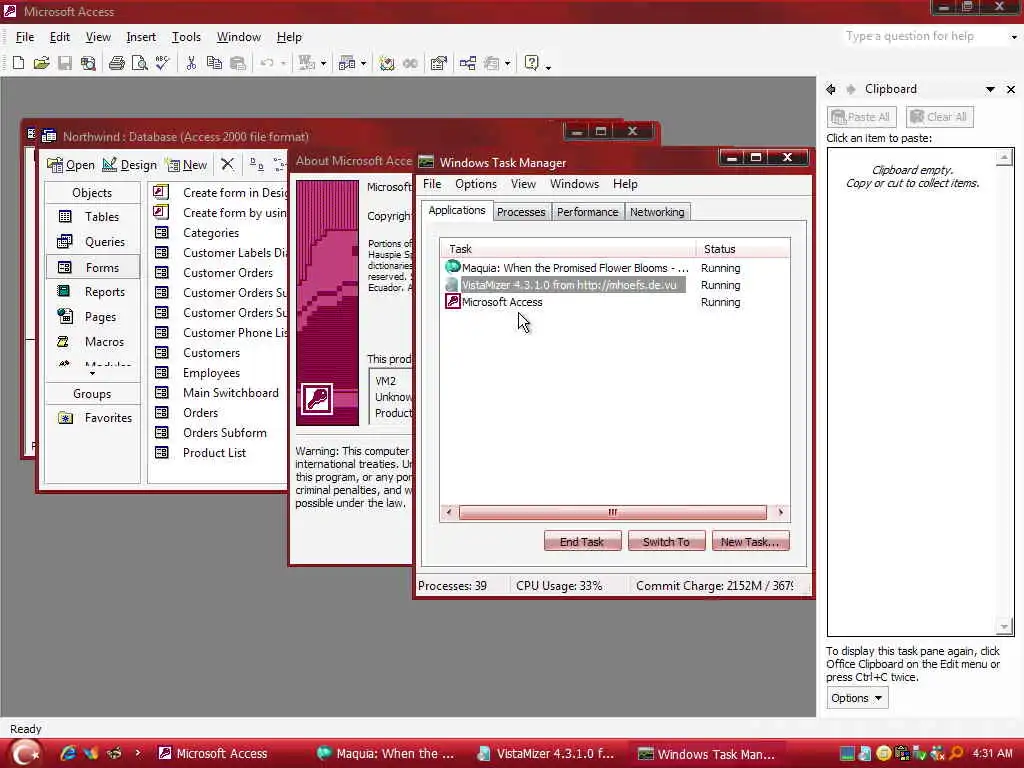1024x768 pixels.
Task: Select Tables in the Objects bar
Action: 93,217
